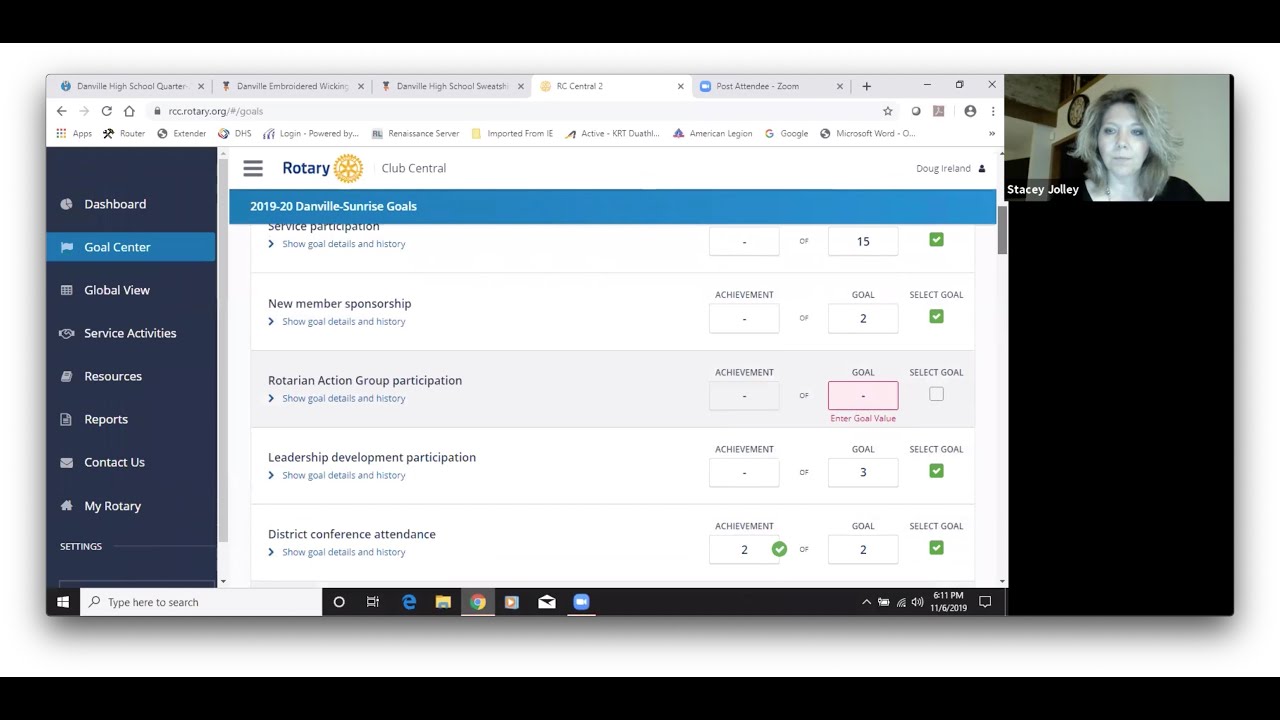The height and width of the screenshot is (720, 1280).
Task: Open American Legion bookmark
Action: point(712,133)
